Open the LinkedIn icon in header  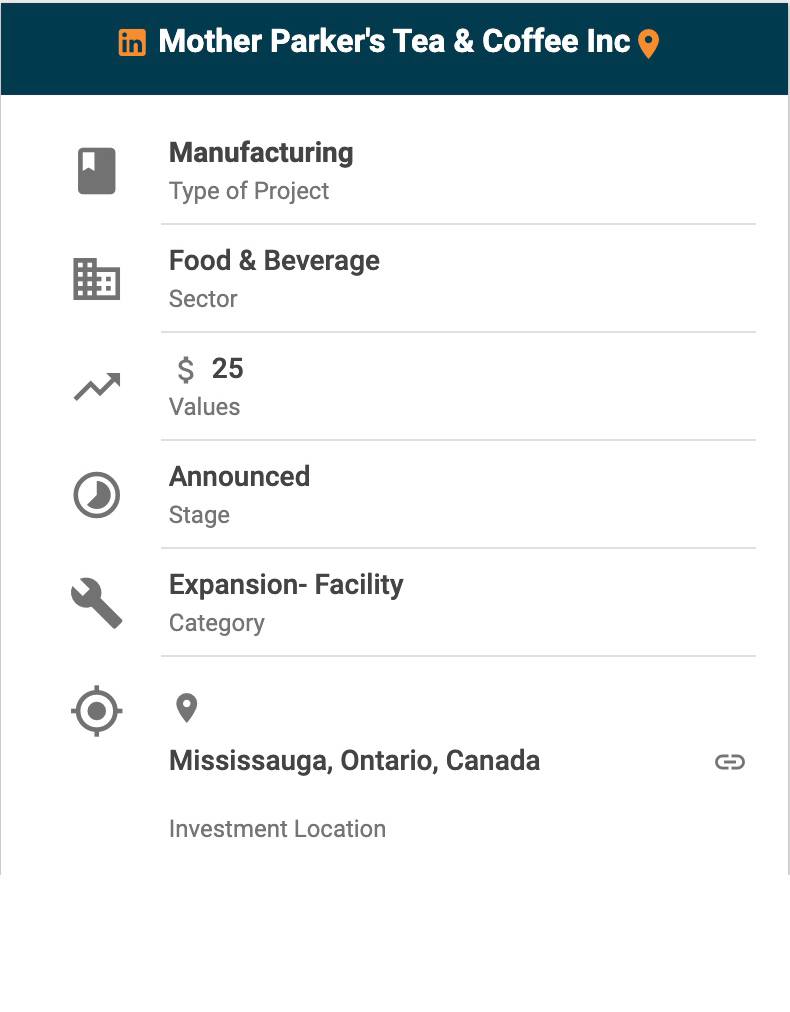132,43
